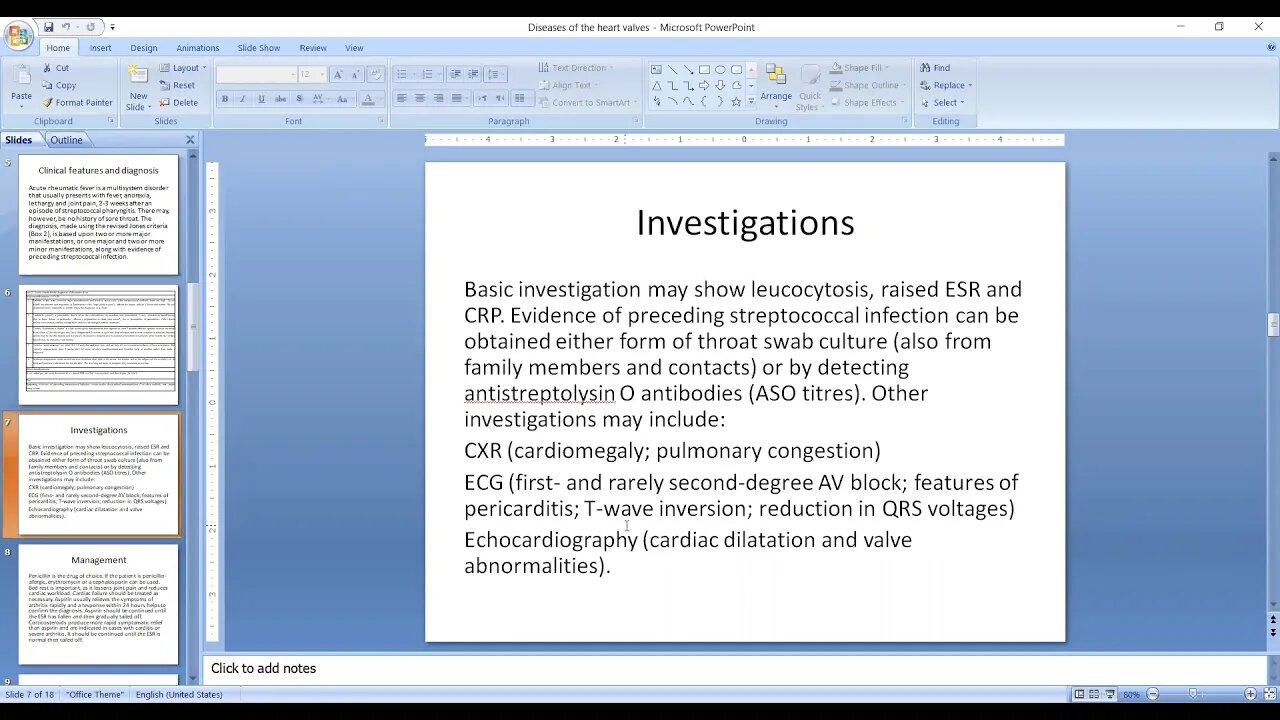Open the View ribbon tab
1280x720 pixels.
354,47
